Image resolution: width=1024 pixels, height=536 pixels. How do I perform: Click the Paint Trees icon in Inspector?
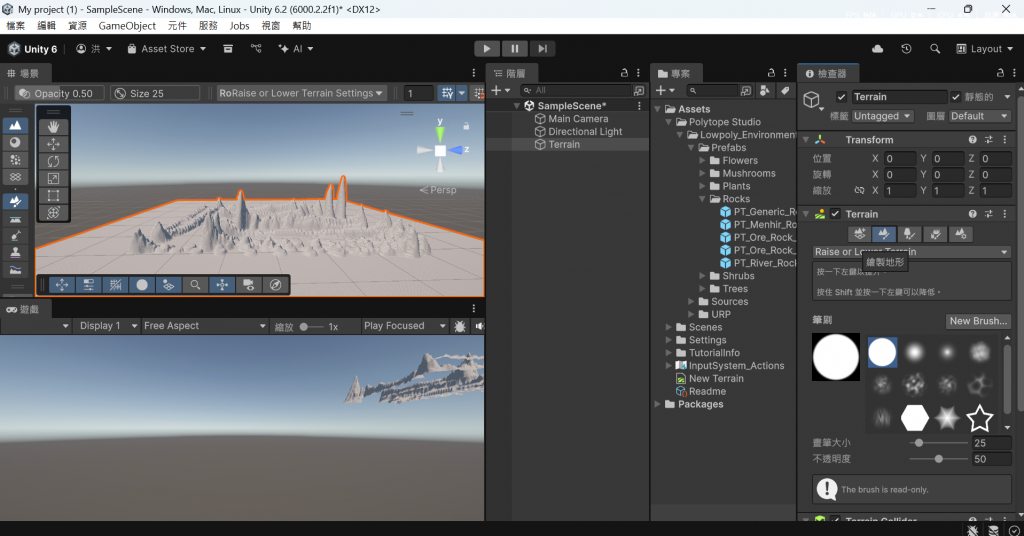[x=909, y=234]
